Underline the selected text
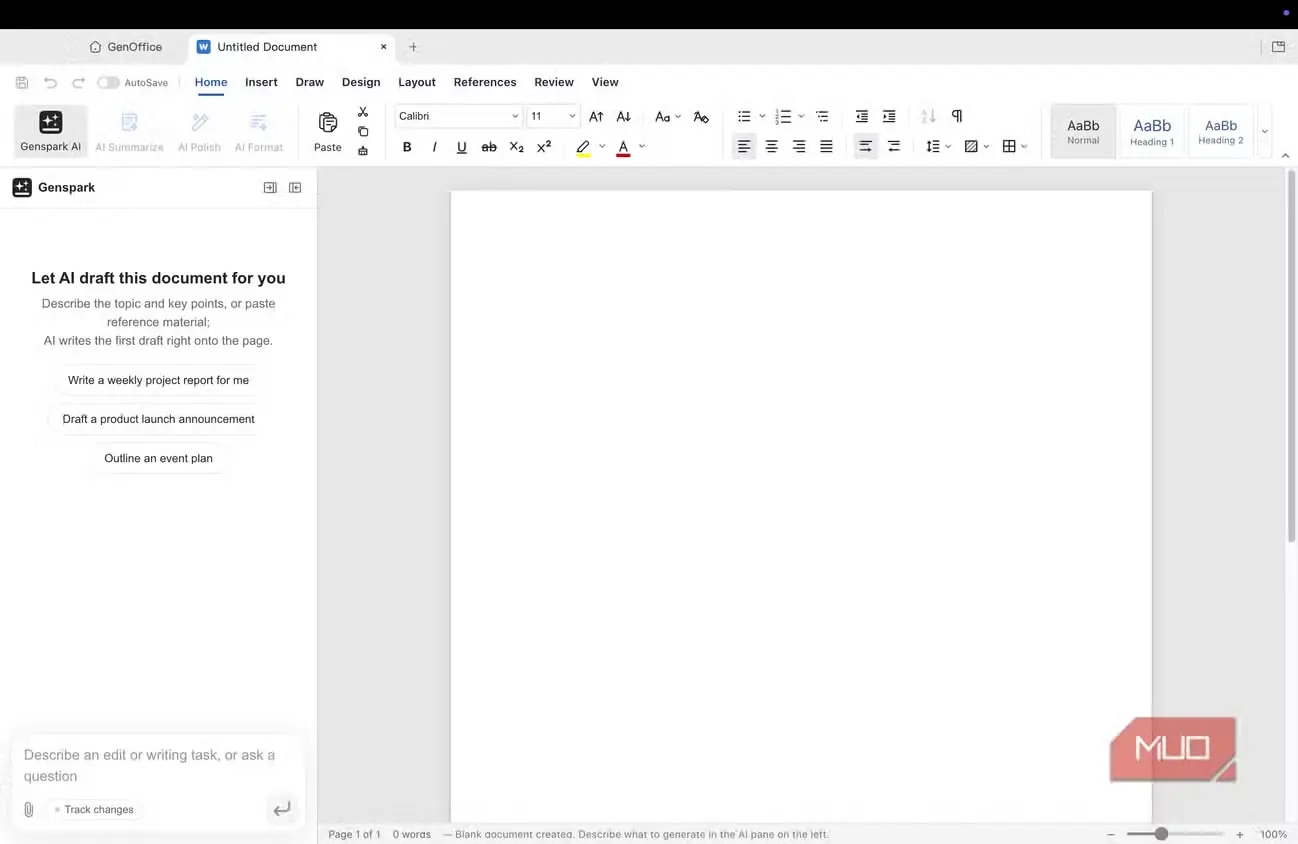The height and width of the screenshot is (844, 1298). 461,147
